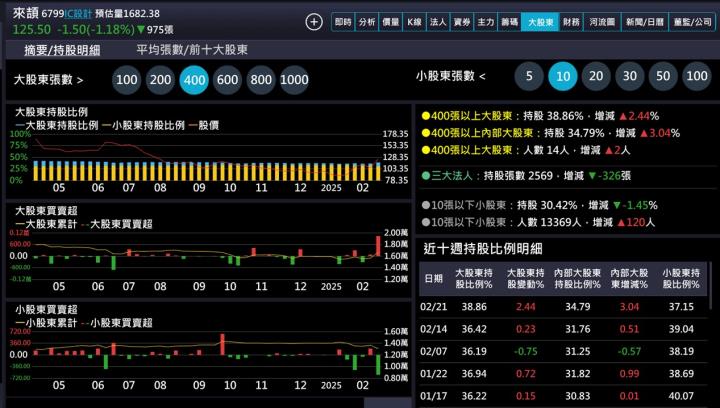
Task: Click the 小股東買賣超 chart title
Action: click(46, 309)
